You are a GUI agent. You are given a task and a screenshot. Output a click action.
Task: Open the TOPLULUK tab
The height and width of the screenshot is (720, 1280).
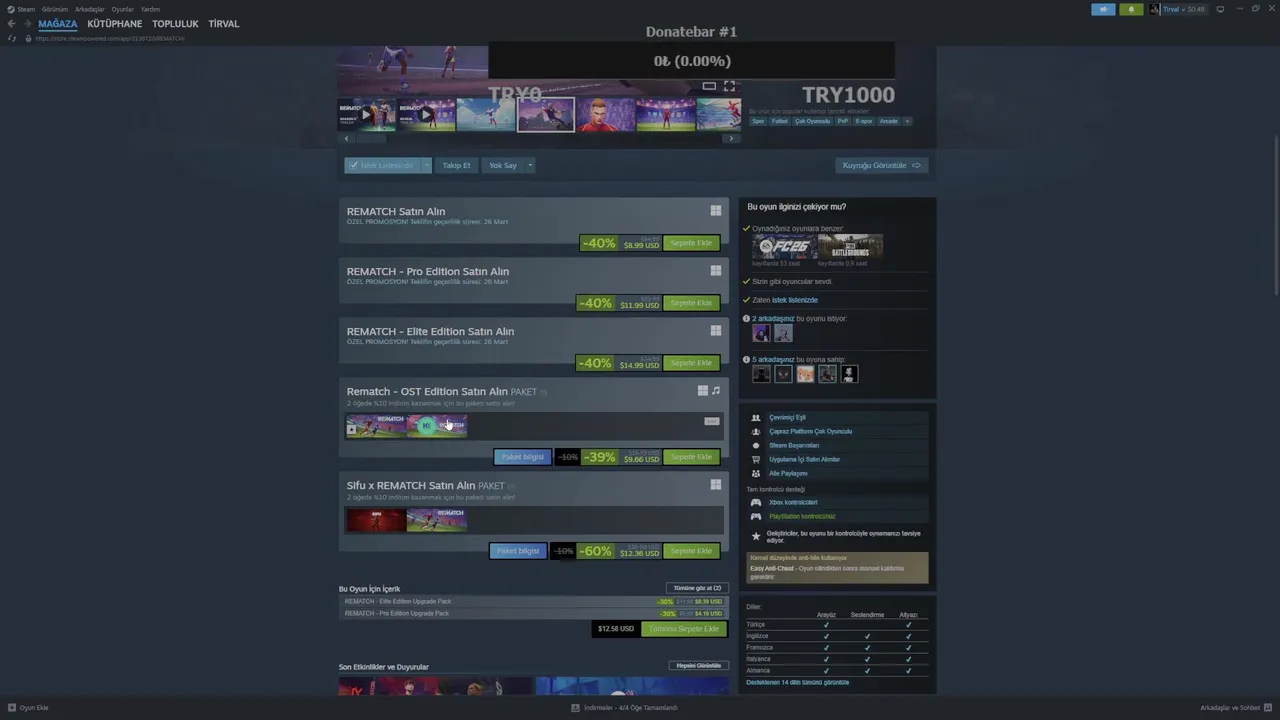175,24
